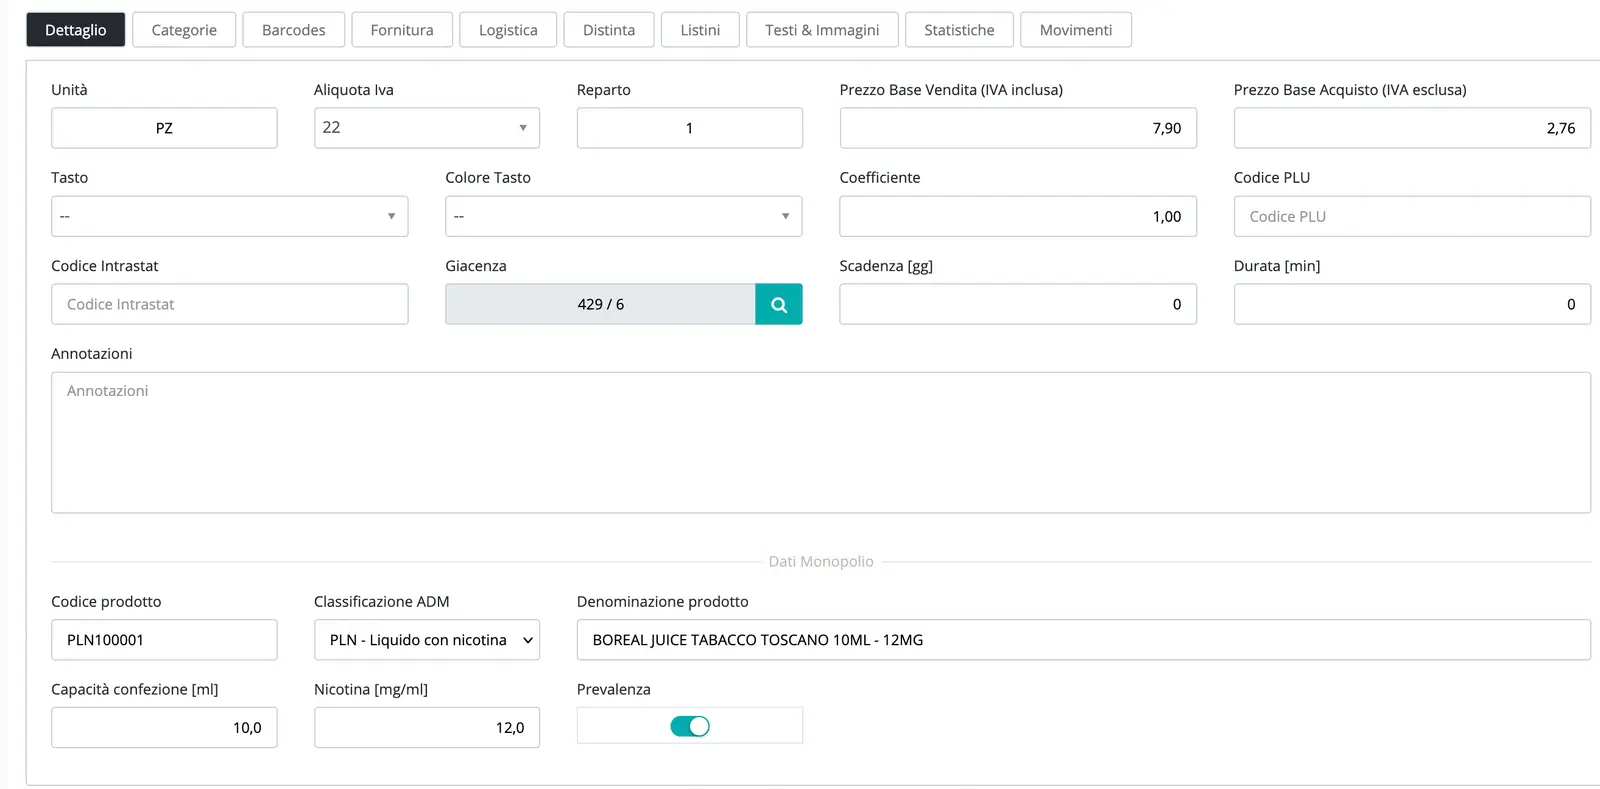Switch to the Categorie tab

point(184,30)
